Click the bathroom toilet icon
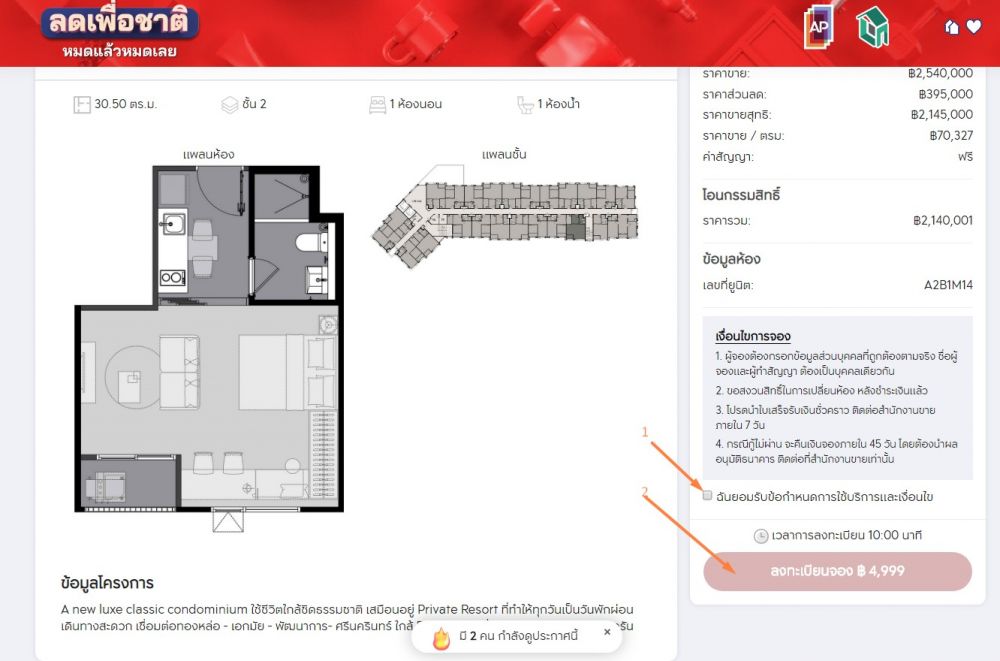This screenshot has height=661, width=1000. point(525,104)
